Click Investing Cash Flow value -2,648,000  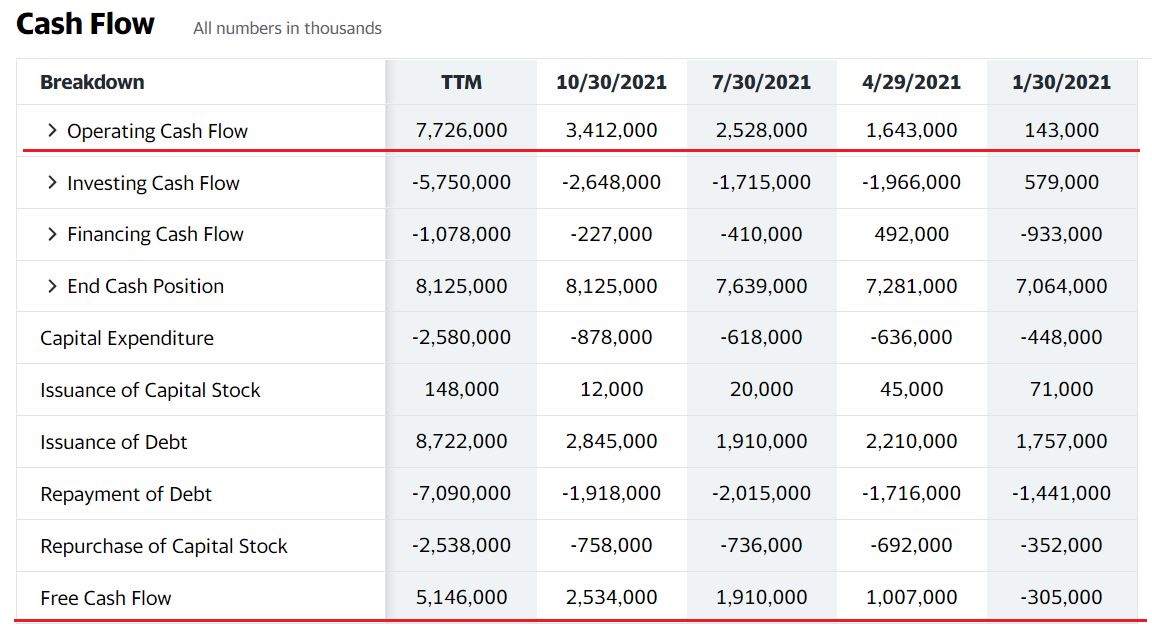(611, 182)
